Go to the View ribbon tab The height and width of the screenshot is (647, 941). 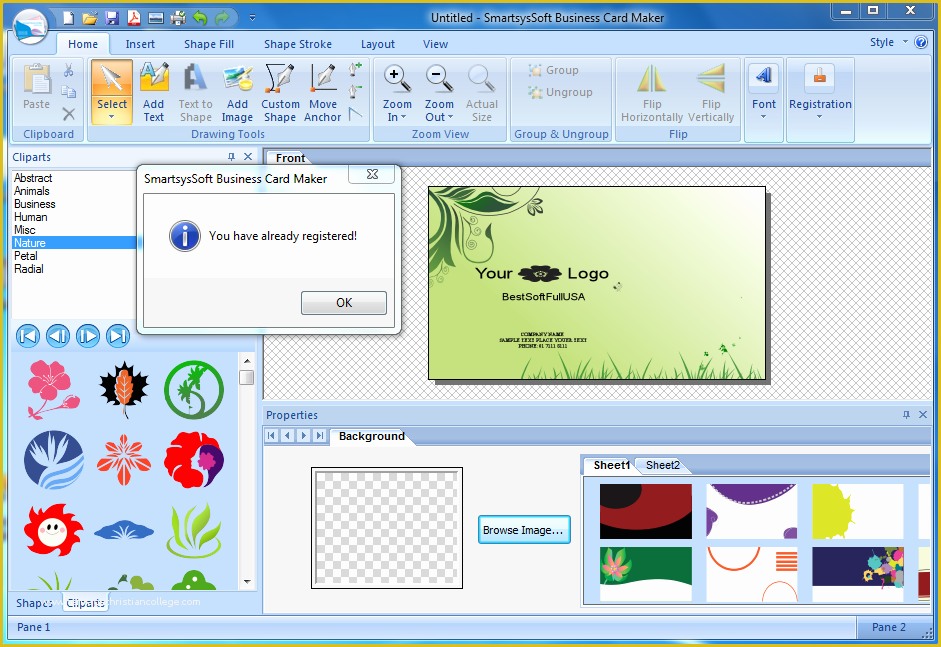point(435,44)
